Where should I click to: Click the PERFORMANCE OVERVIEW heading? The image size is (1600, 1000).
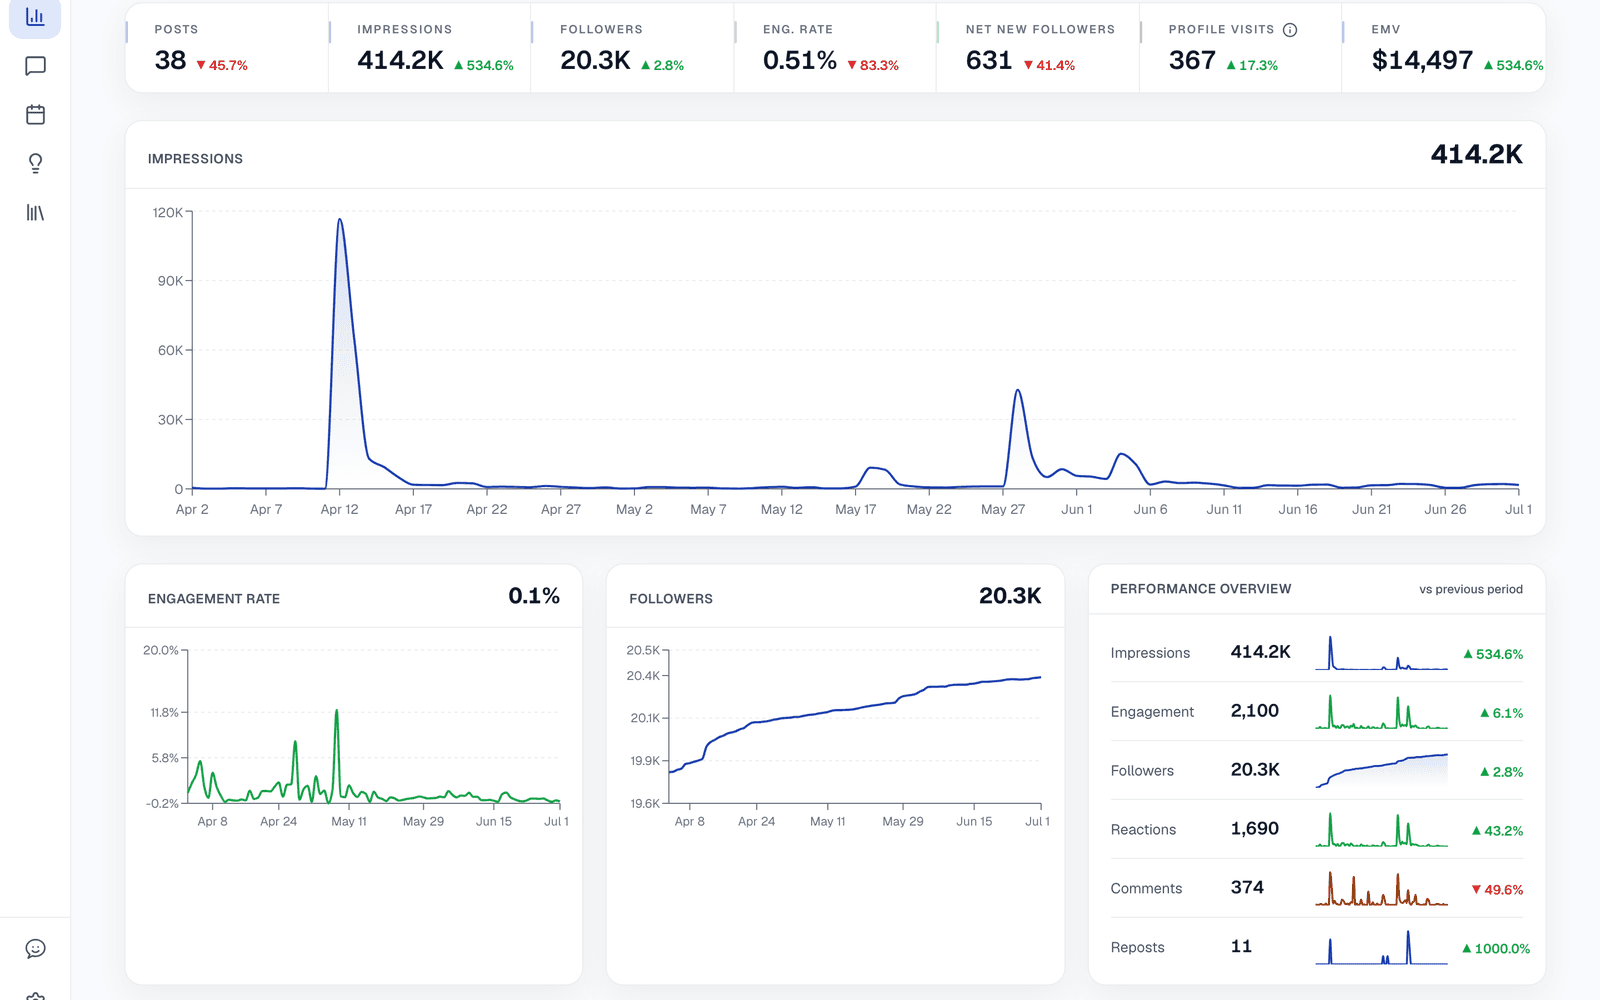(1201, 589)
